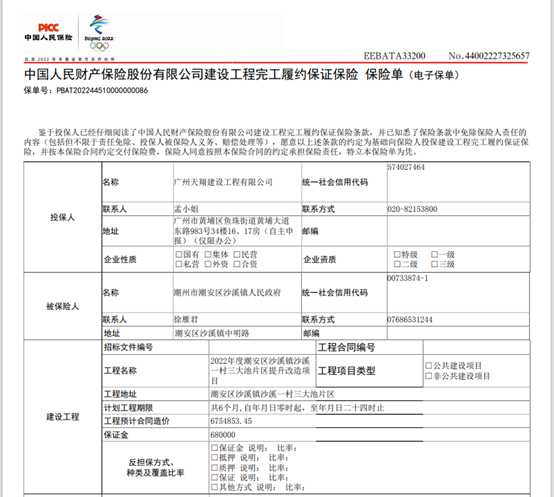Click the 招标文件编号 label
The width and height of the screenshot is (554, 497).
coord(128,347)
